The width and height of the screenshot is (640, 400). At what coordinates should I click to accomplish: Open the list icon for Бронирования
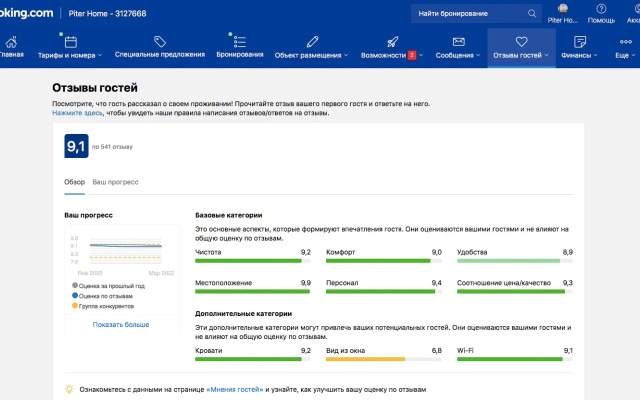[240, 42]
